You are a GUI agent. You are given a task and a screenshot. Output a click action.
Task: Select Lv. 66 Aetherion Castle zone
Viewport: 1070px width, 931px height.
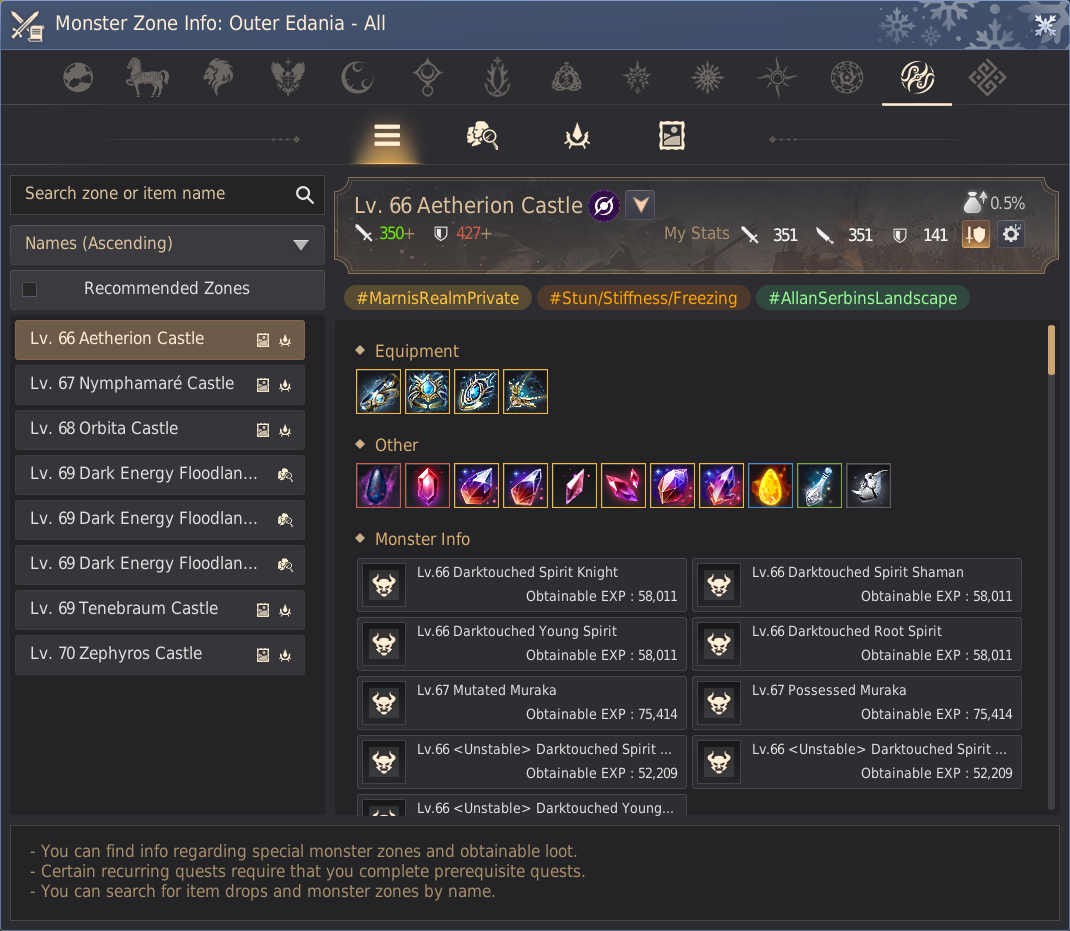(160, 339)
